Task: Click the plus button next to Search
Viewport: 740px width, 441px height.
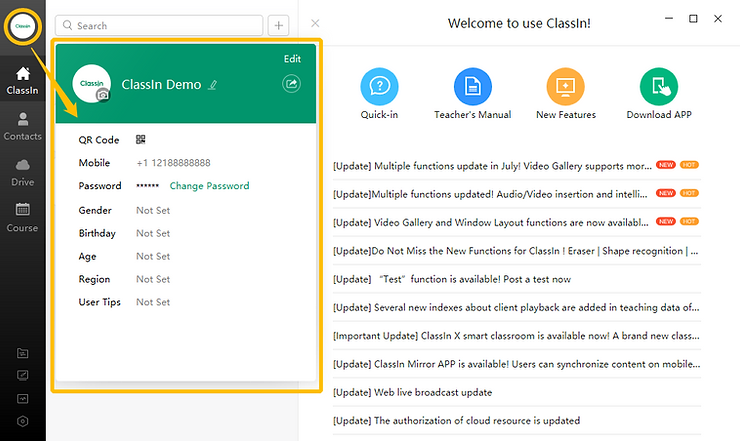Action: click(x=279, y=25)
